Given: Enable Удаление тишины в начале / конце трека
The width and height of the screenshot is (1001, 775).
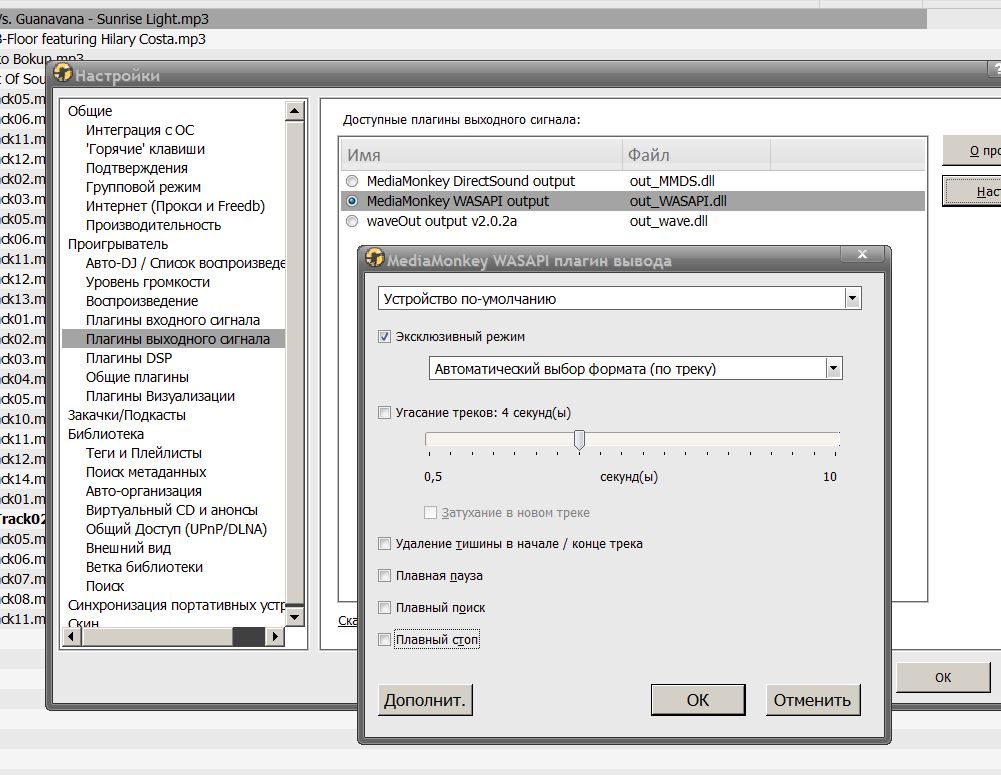Looking at the screenshot, I should tap(384, 544).
